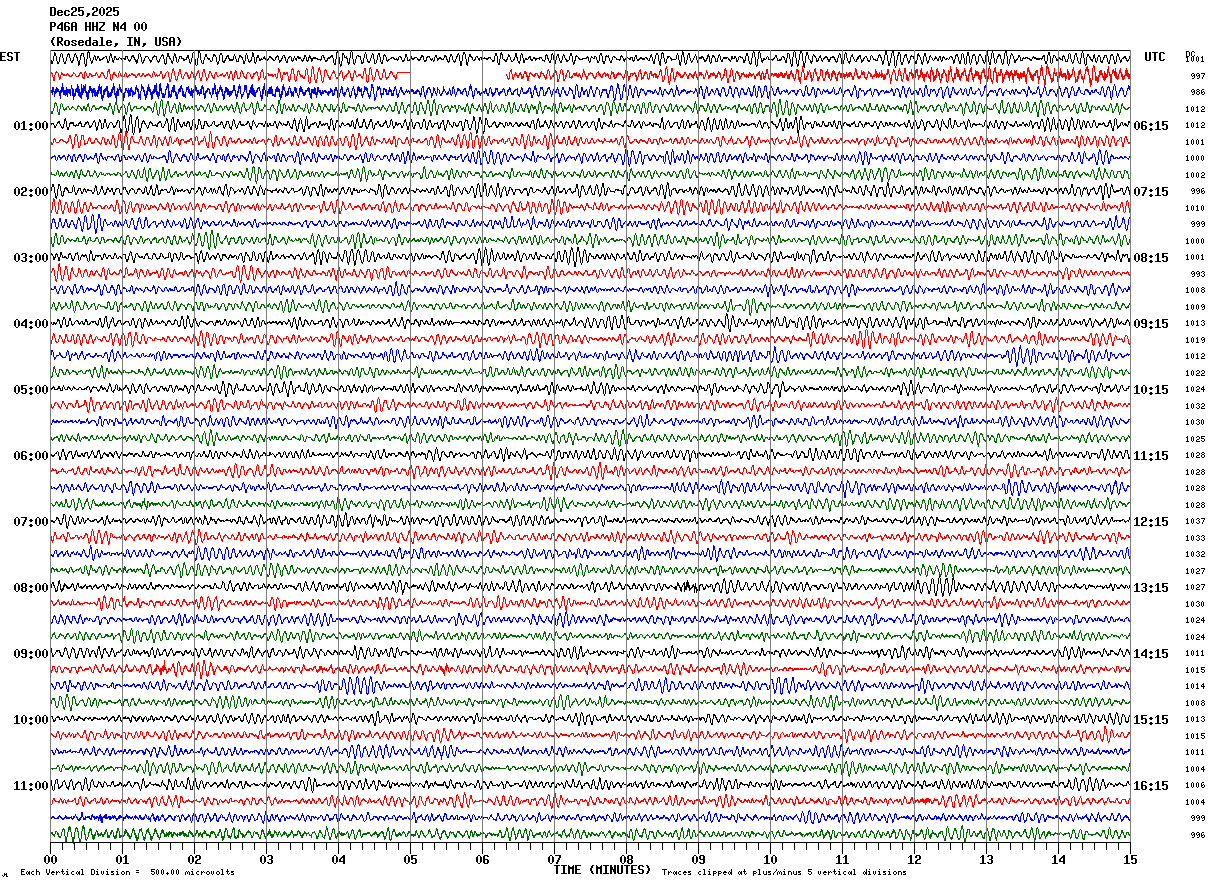1210x886 pixels.
Task: Select the 06:00 EST row label
Action: coord(31,456)
